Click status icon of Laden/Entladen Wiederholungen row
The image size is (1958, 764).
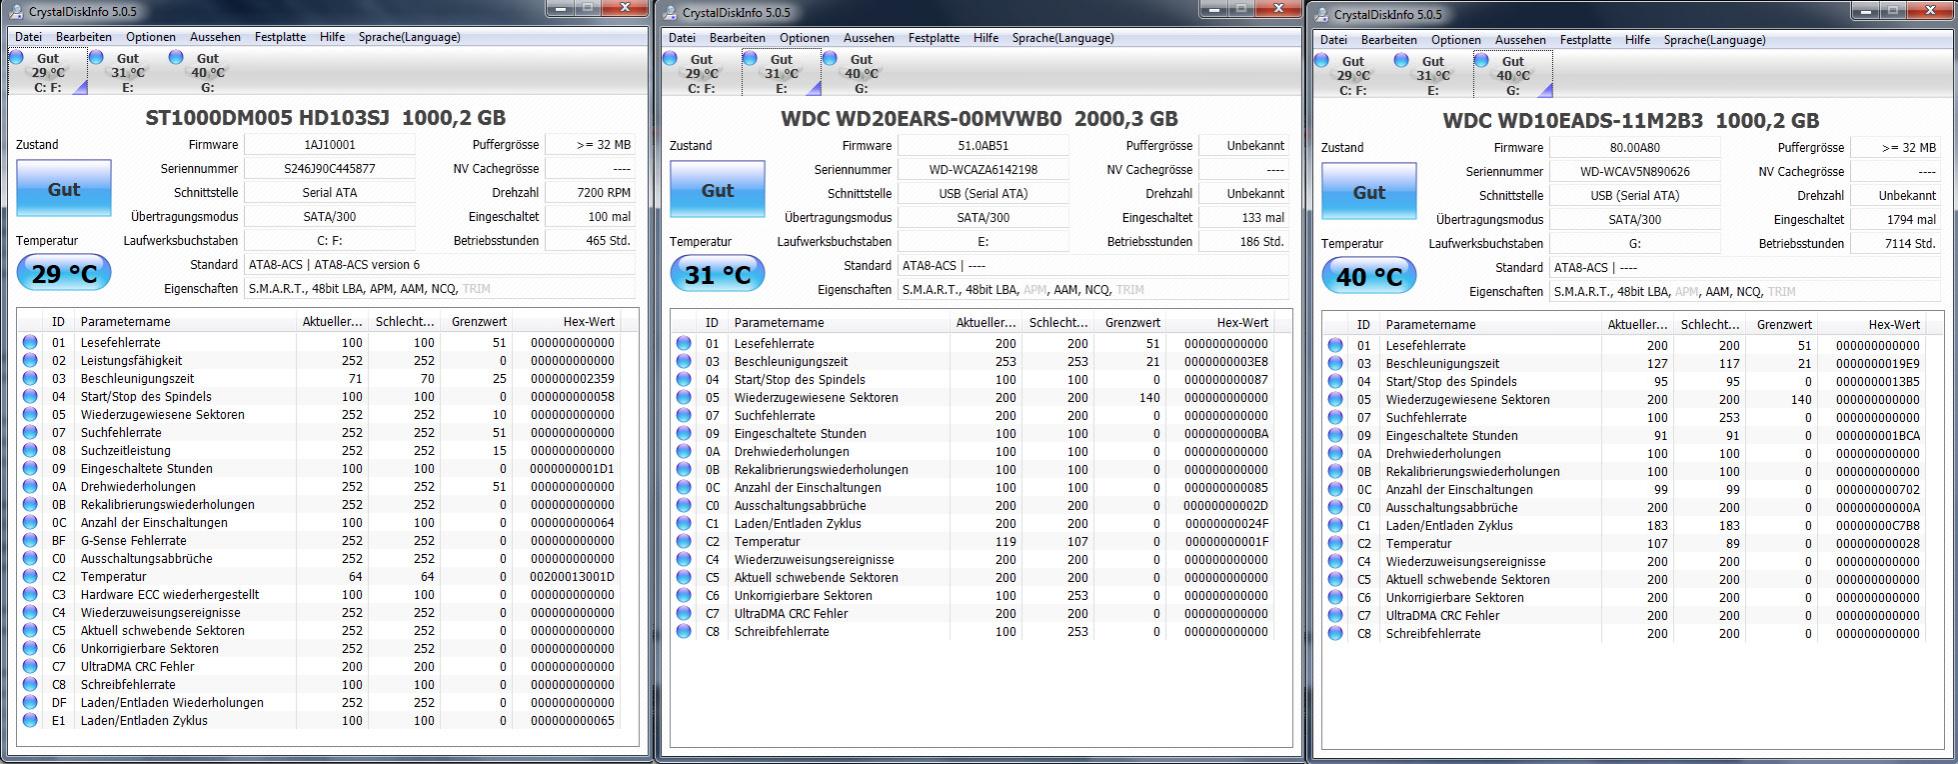pos(30,702)
